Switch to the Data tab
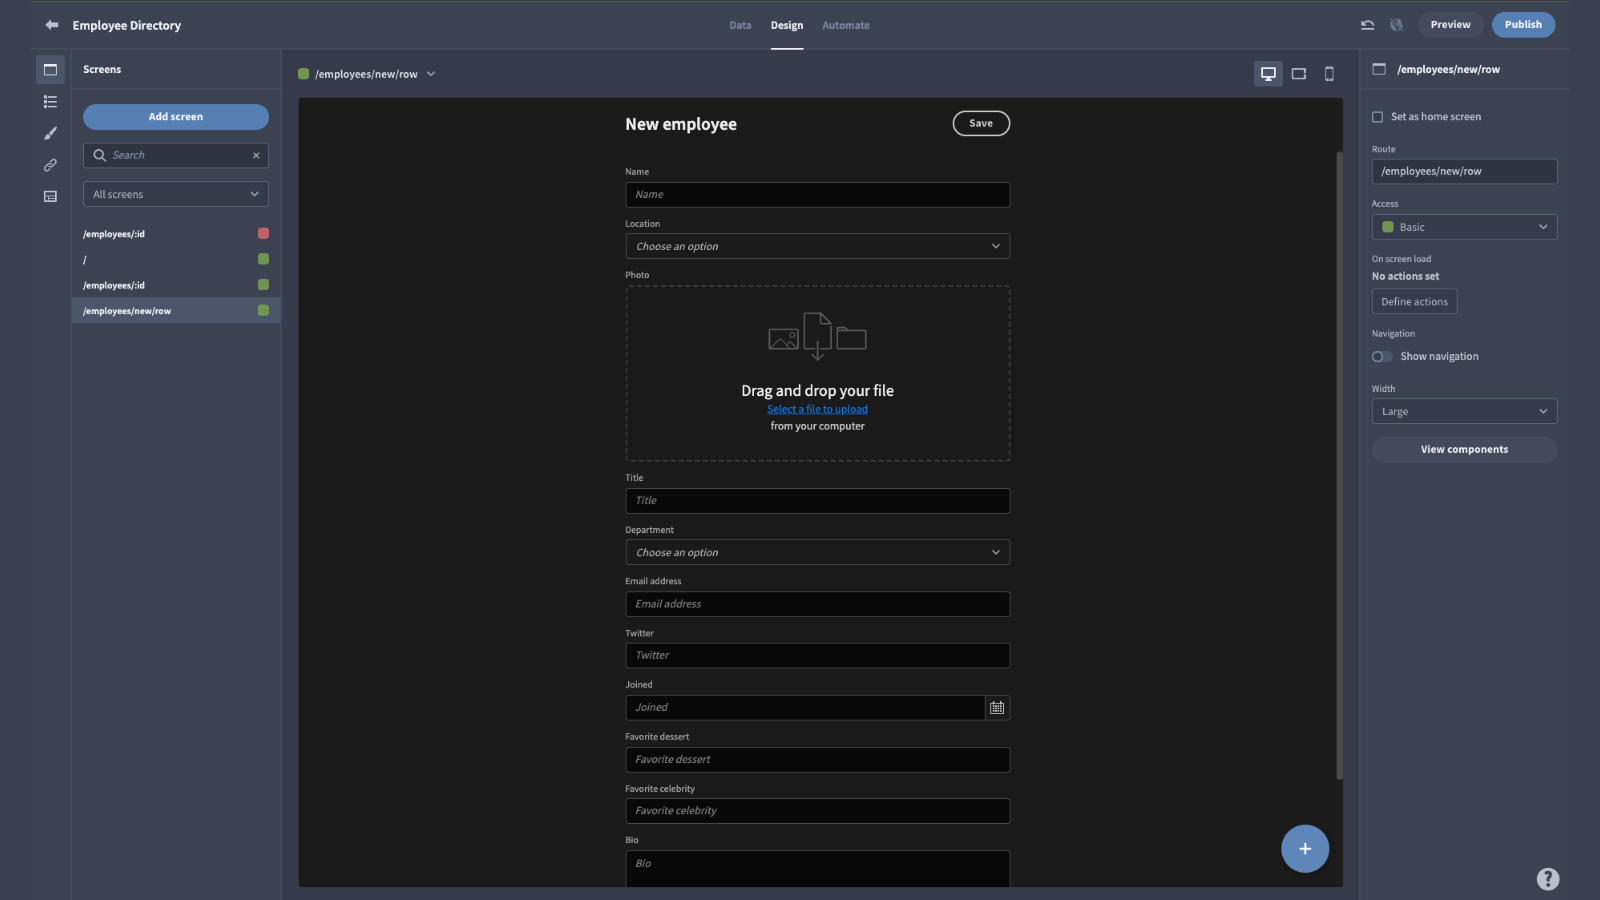The height and width of the screenshot is (900, 1600). 740,25
